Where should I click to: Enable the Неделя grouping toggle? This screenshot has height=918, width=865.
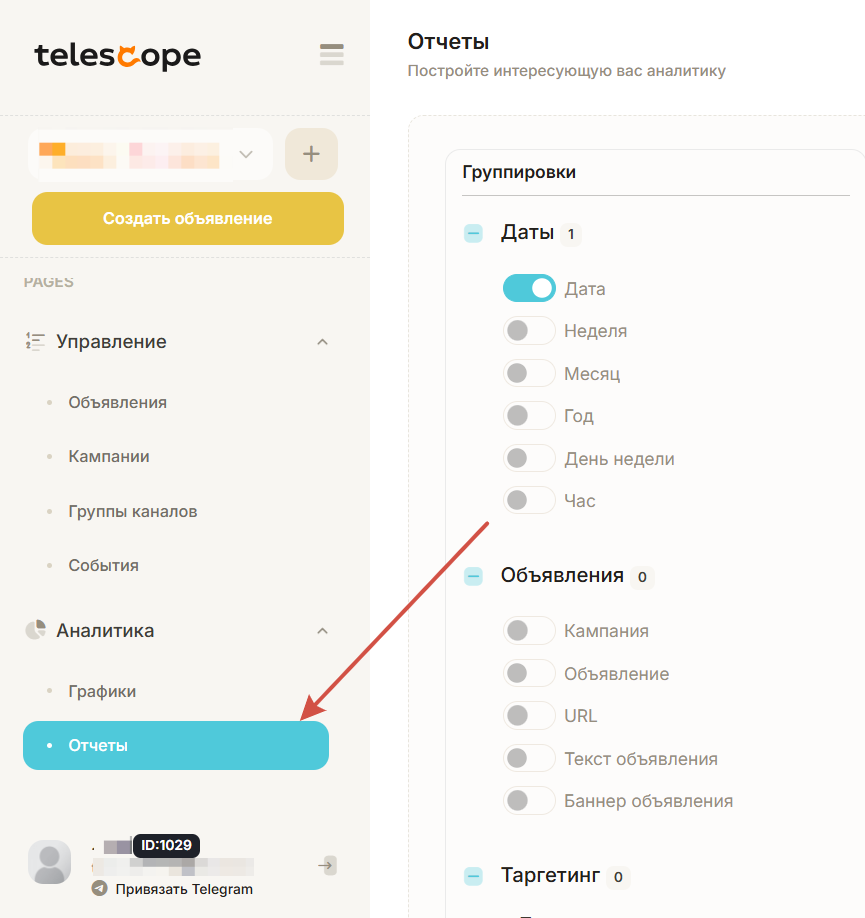(529, 331)
